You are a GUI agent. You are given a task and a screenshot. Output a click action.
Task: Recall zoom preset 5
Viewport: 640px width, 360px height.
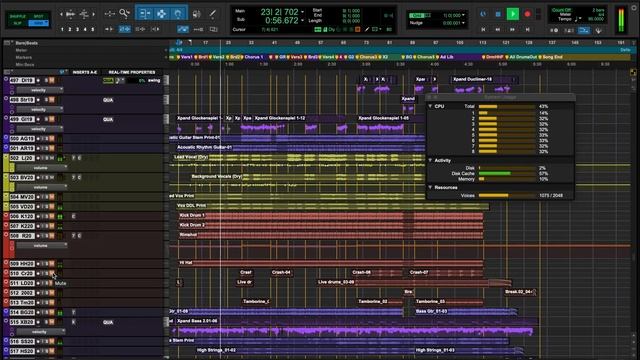93,29
